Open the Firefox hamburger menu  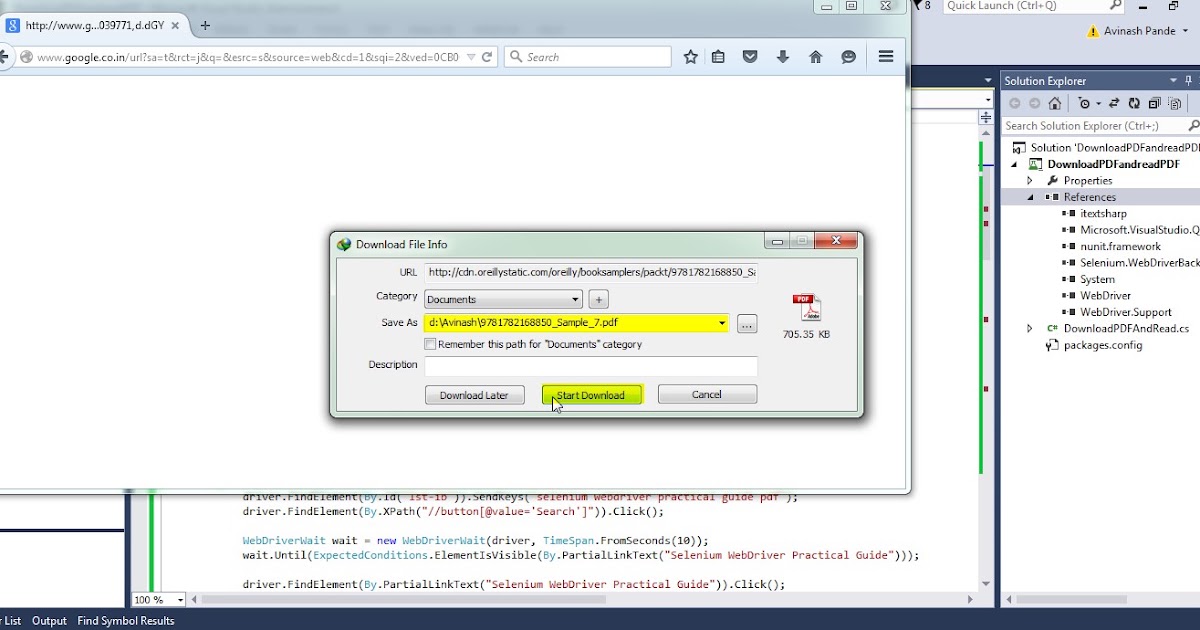(885, 57)
